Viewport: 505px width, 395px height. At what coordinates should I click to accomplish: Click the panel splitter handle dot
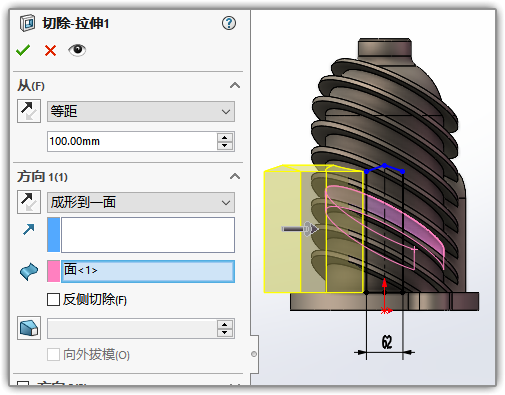(254, 354)
